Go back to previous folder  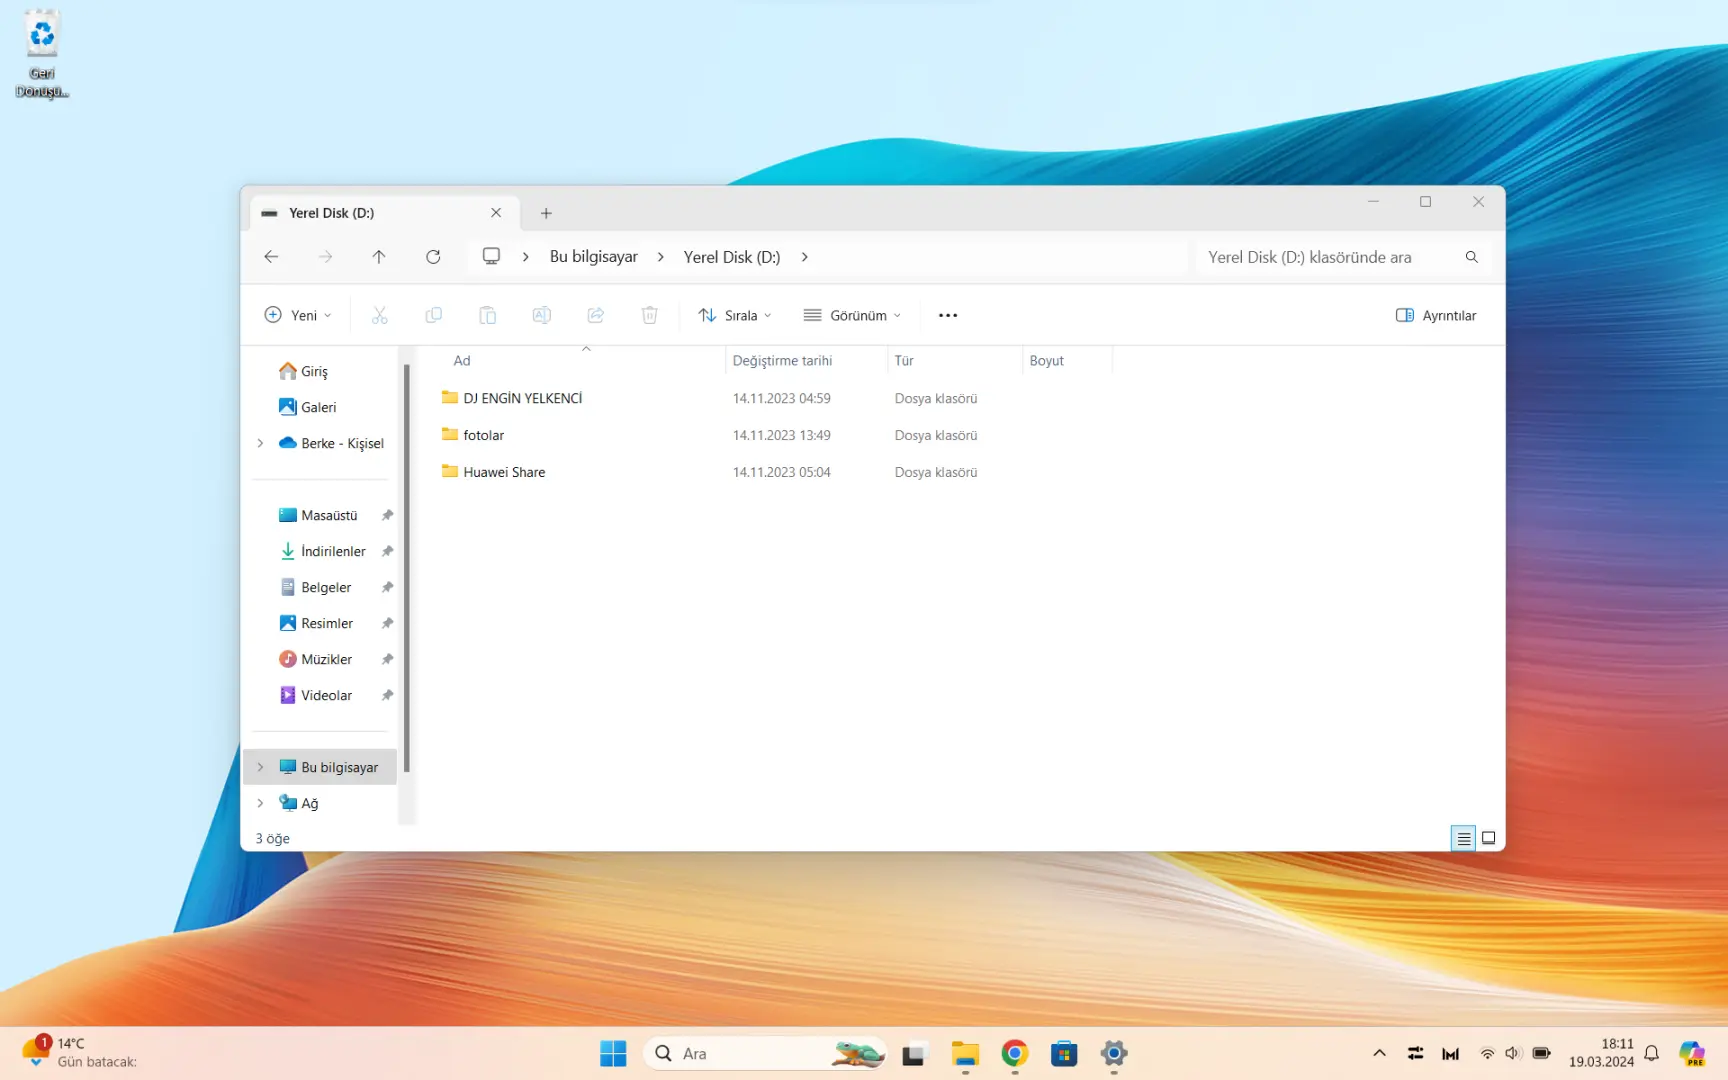271,257
